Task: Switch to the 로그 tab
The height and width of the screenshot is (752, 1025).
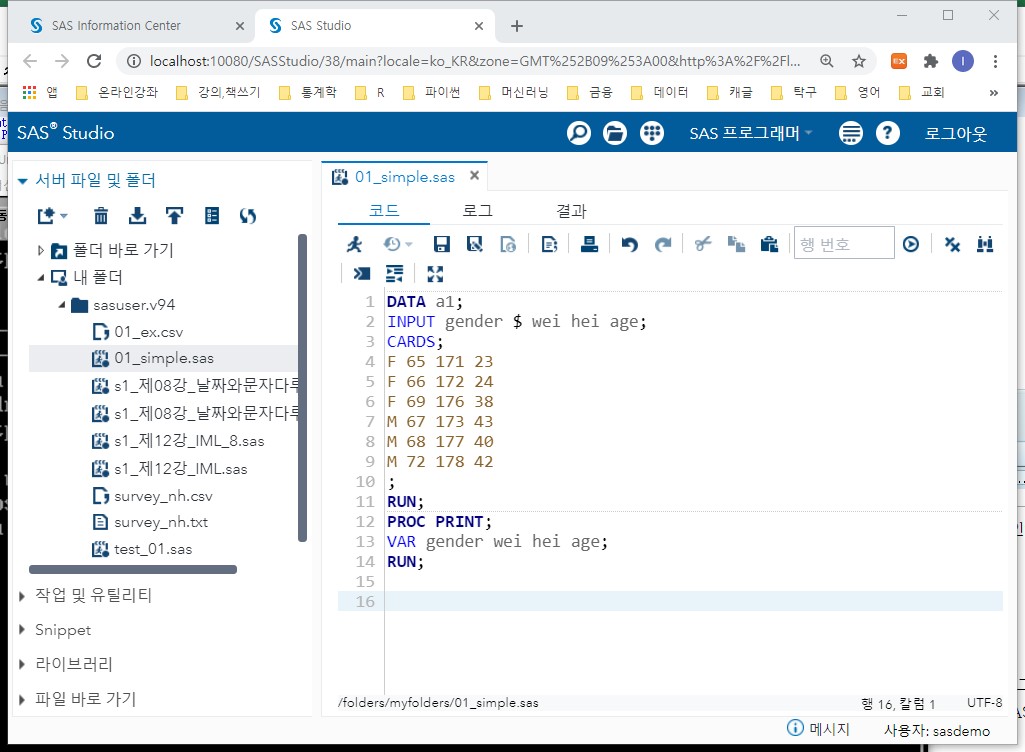Action: [x=478, y=211]
